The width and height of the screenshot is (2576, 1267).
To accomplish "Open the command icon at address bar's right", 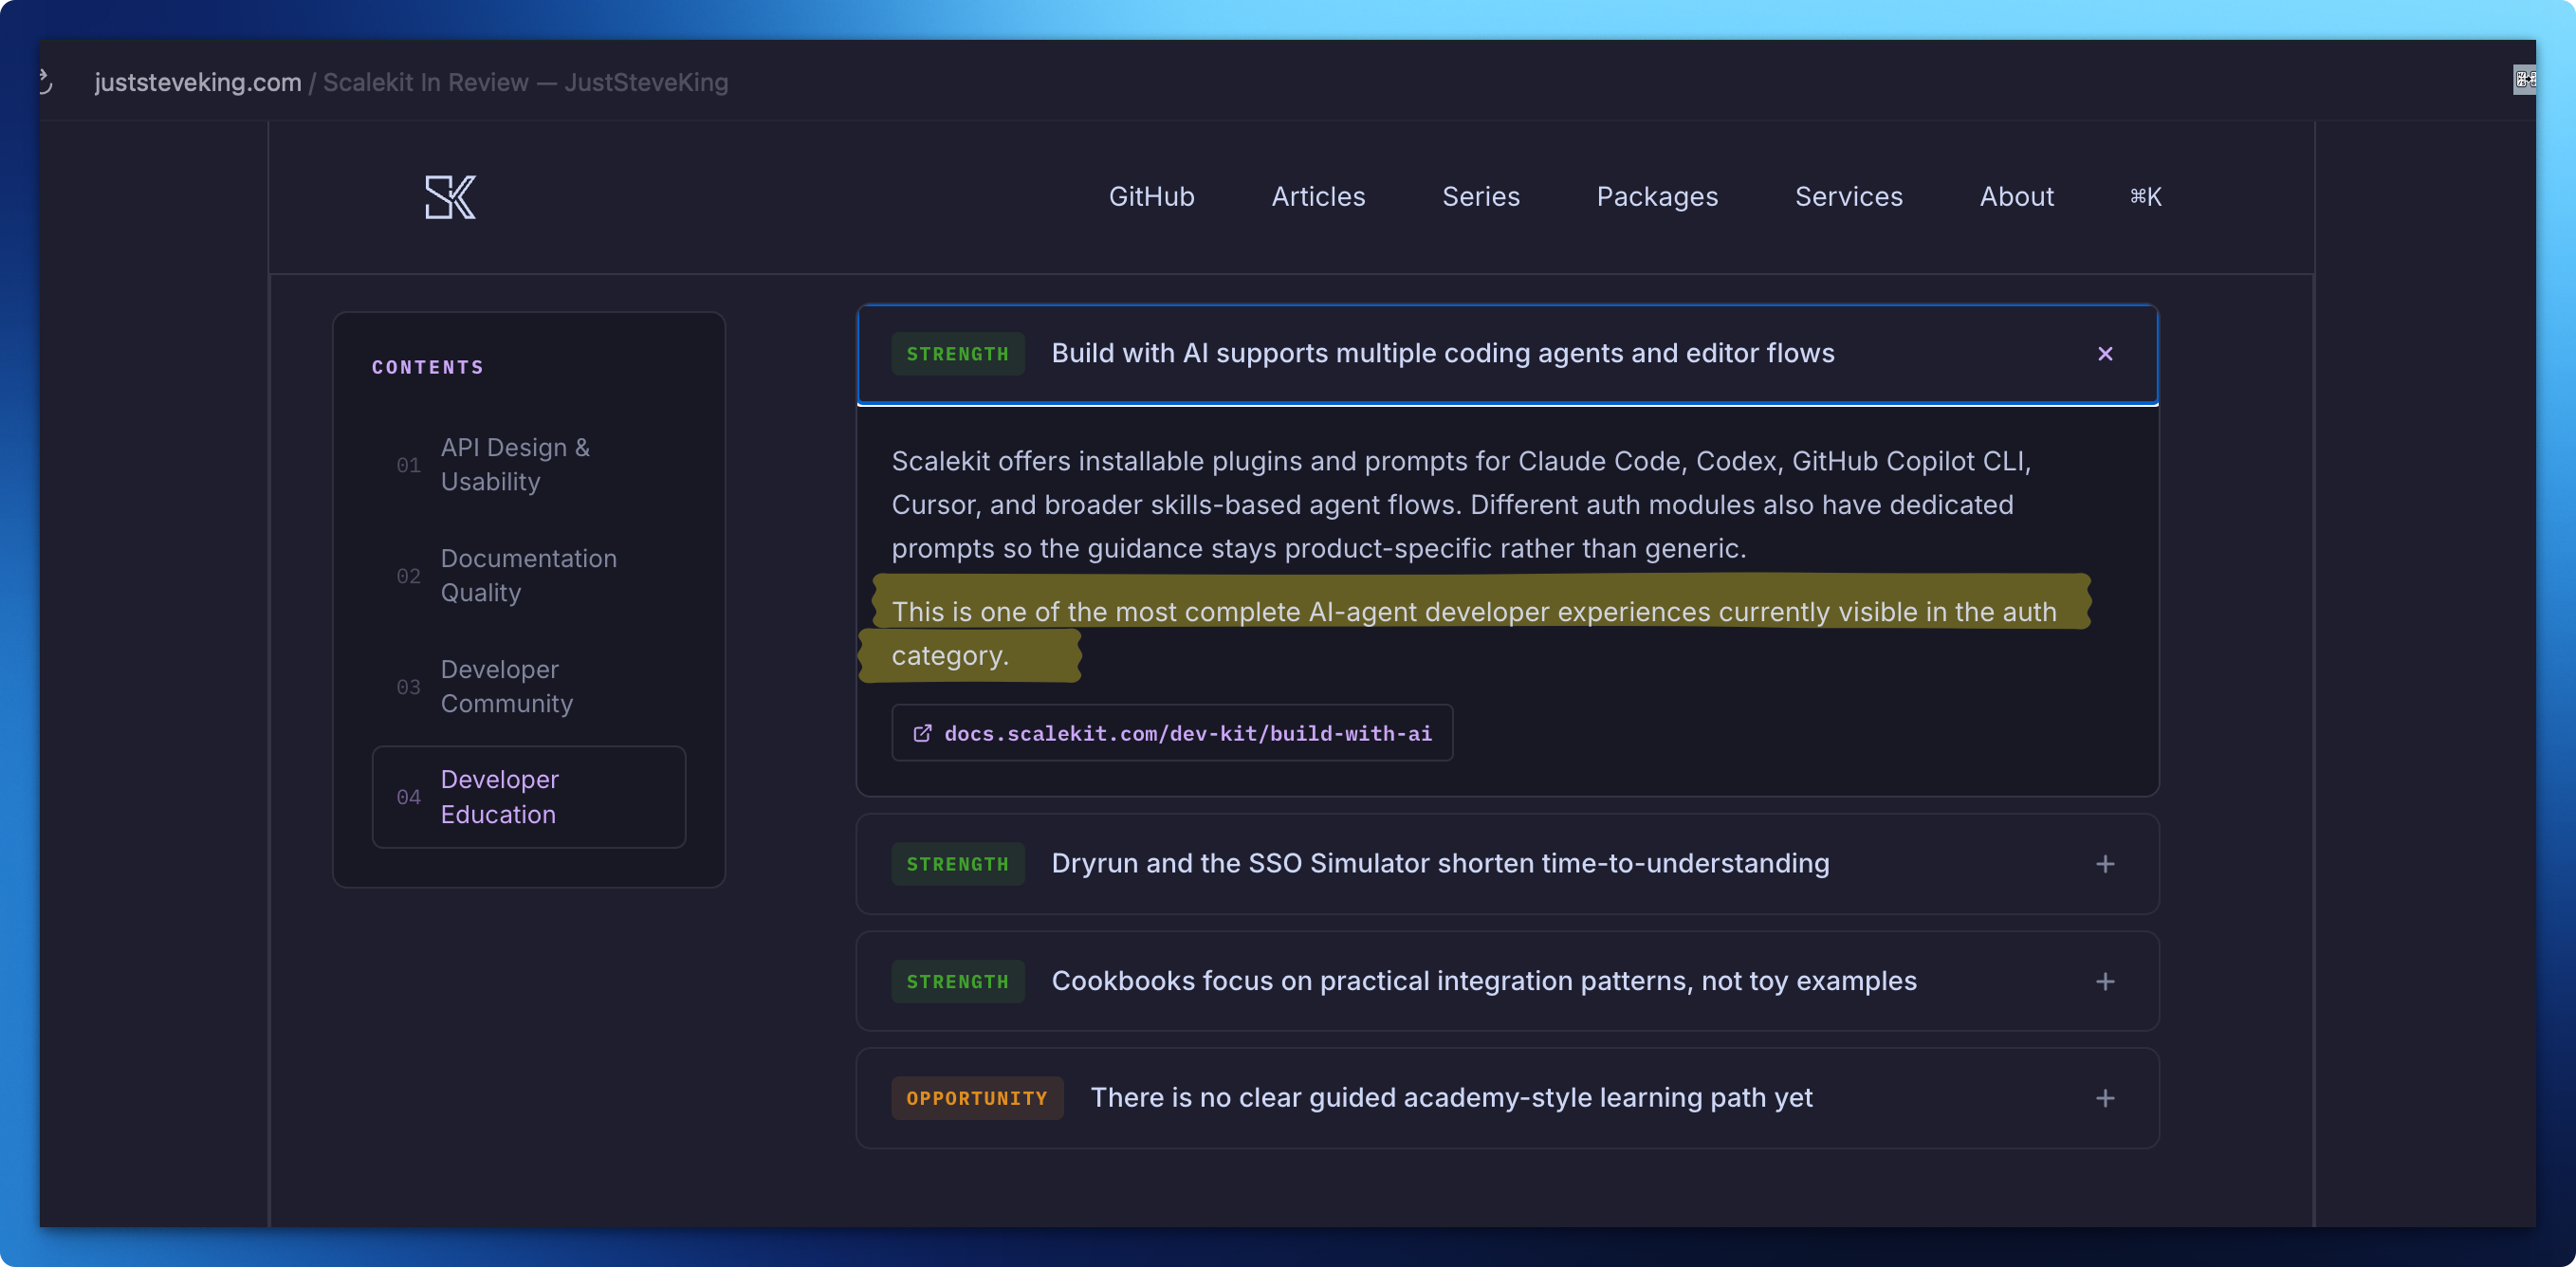I will [2524, 80].
